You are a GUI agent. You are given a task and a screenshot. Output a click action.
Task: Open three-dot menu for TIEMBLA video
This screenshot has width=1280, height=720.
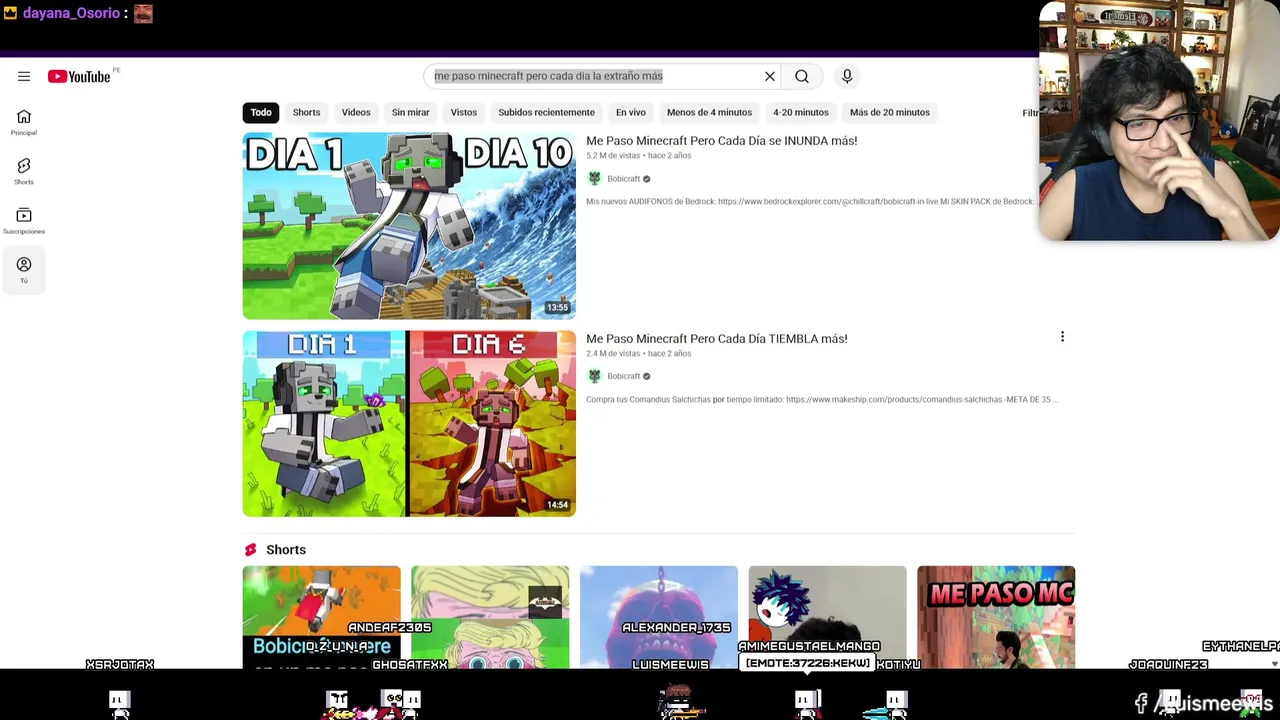pos(1062,337)
